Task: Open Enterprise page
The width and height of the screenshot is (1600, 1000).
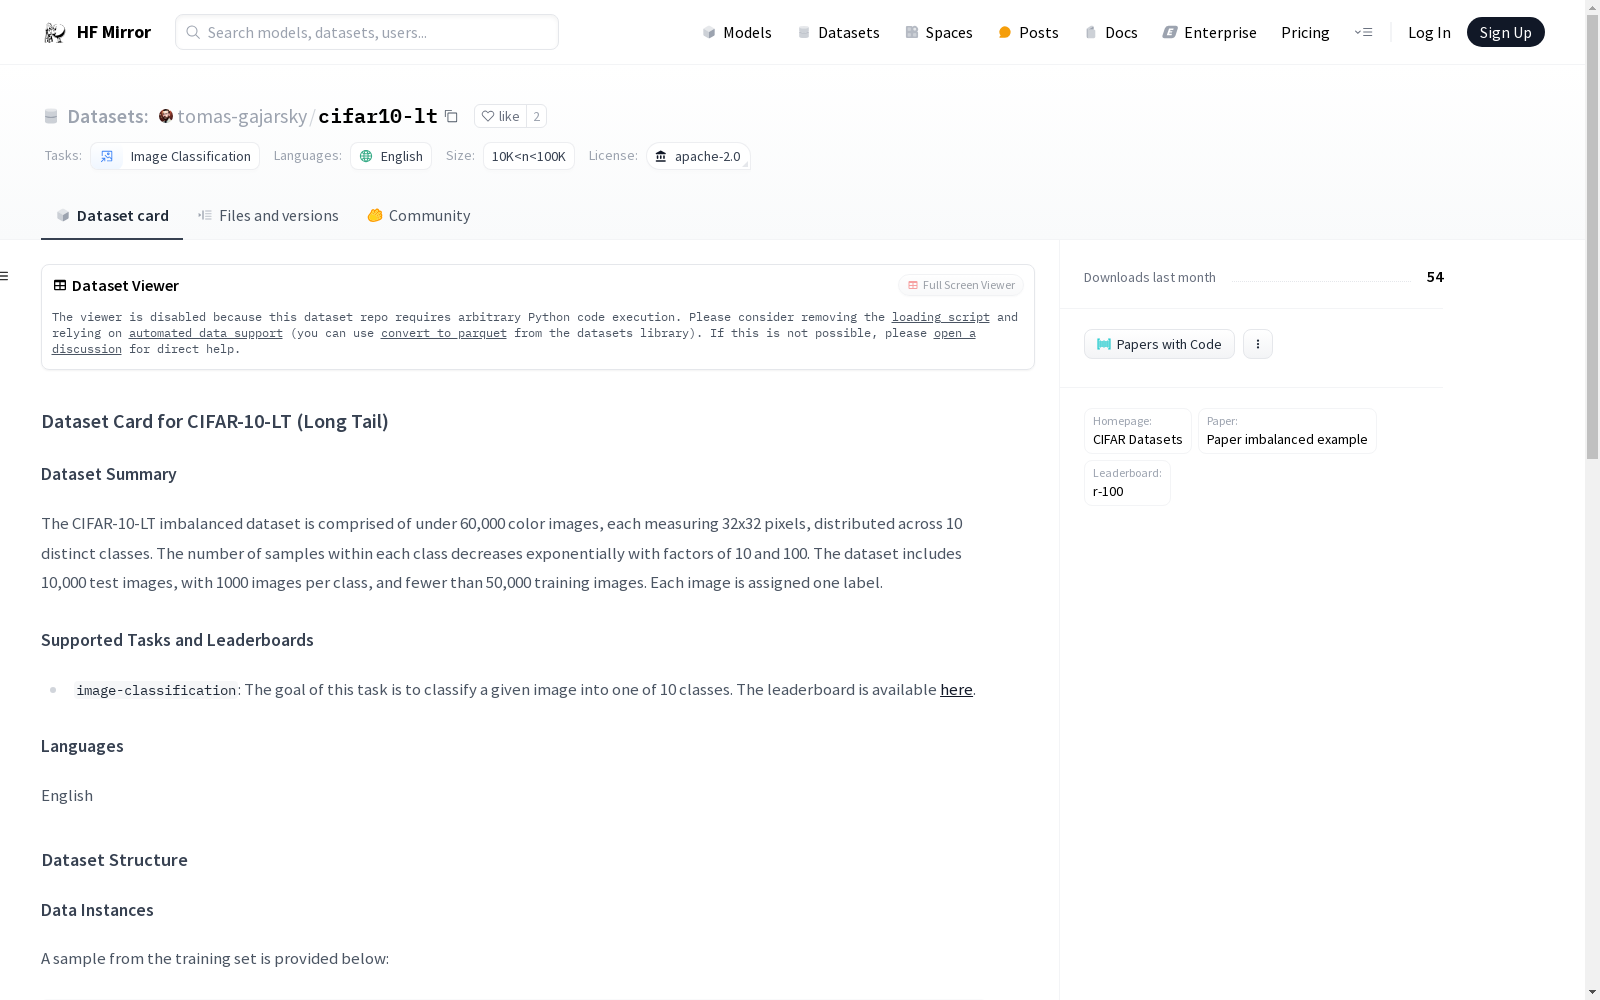Action: [x=1209, y=32]
